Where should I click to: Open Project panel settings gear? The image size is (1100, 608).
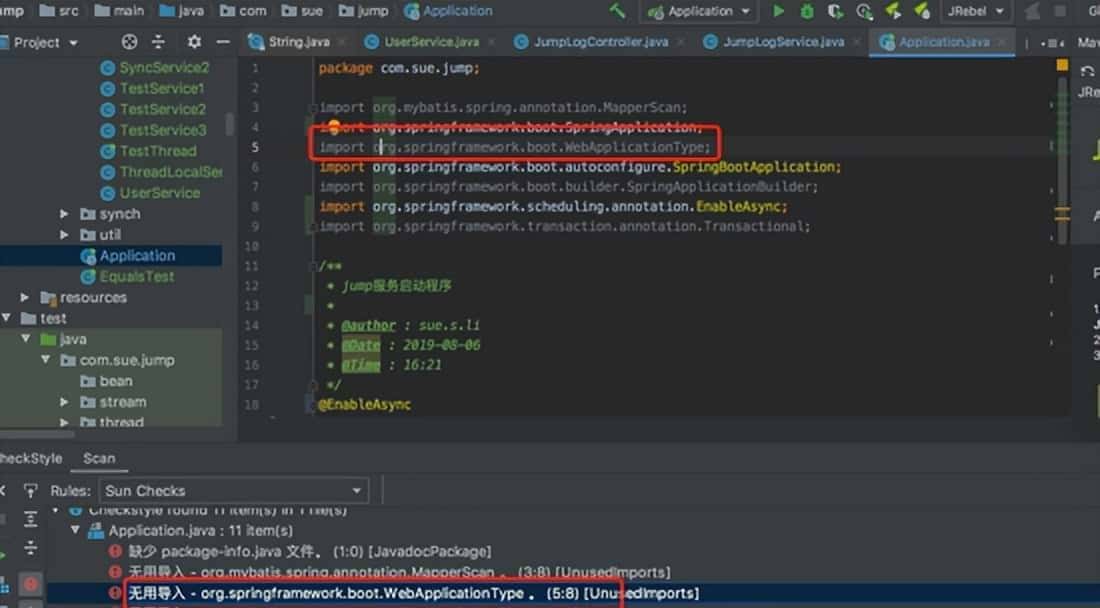[194, 42]
